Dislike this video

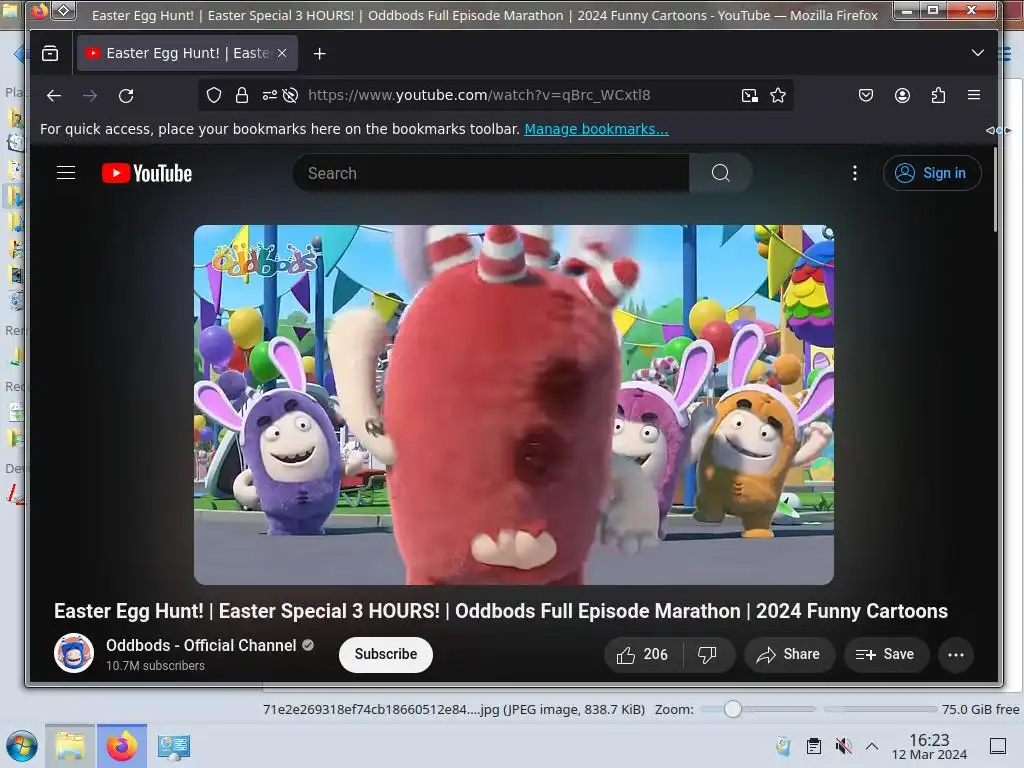click(x=709, y=655)
